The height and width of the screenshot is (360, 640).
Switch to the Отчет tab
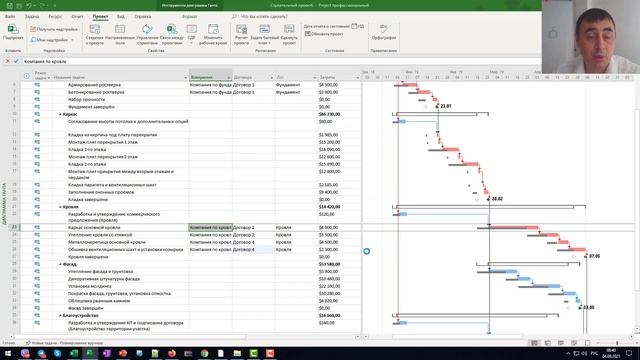77,17
